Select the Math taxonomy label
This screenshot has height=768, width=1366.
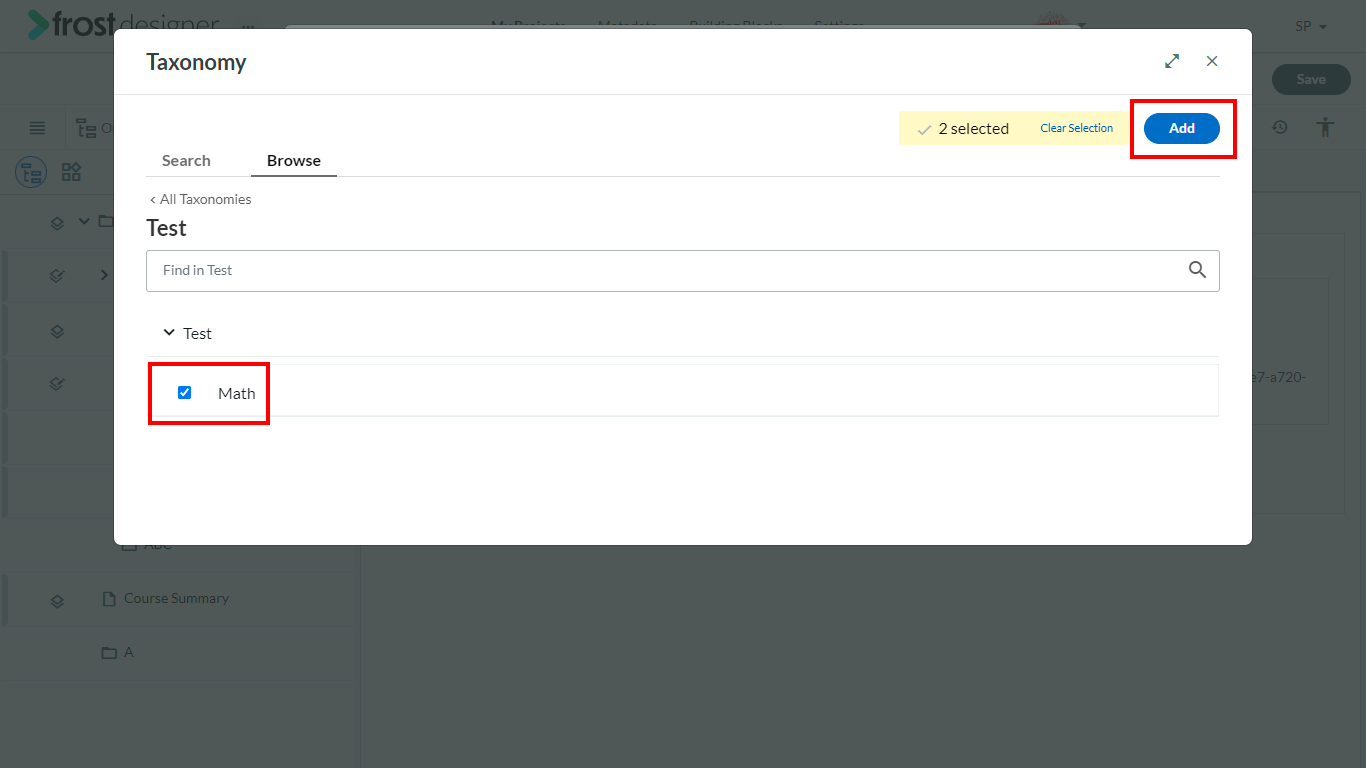[x=237, y=393]
